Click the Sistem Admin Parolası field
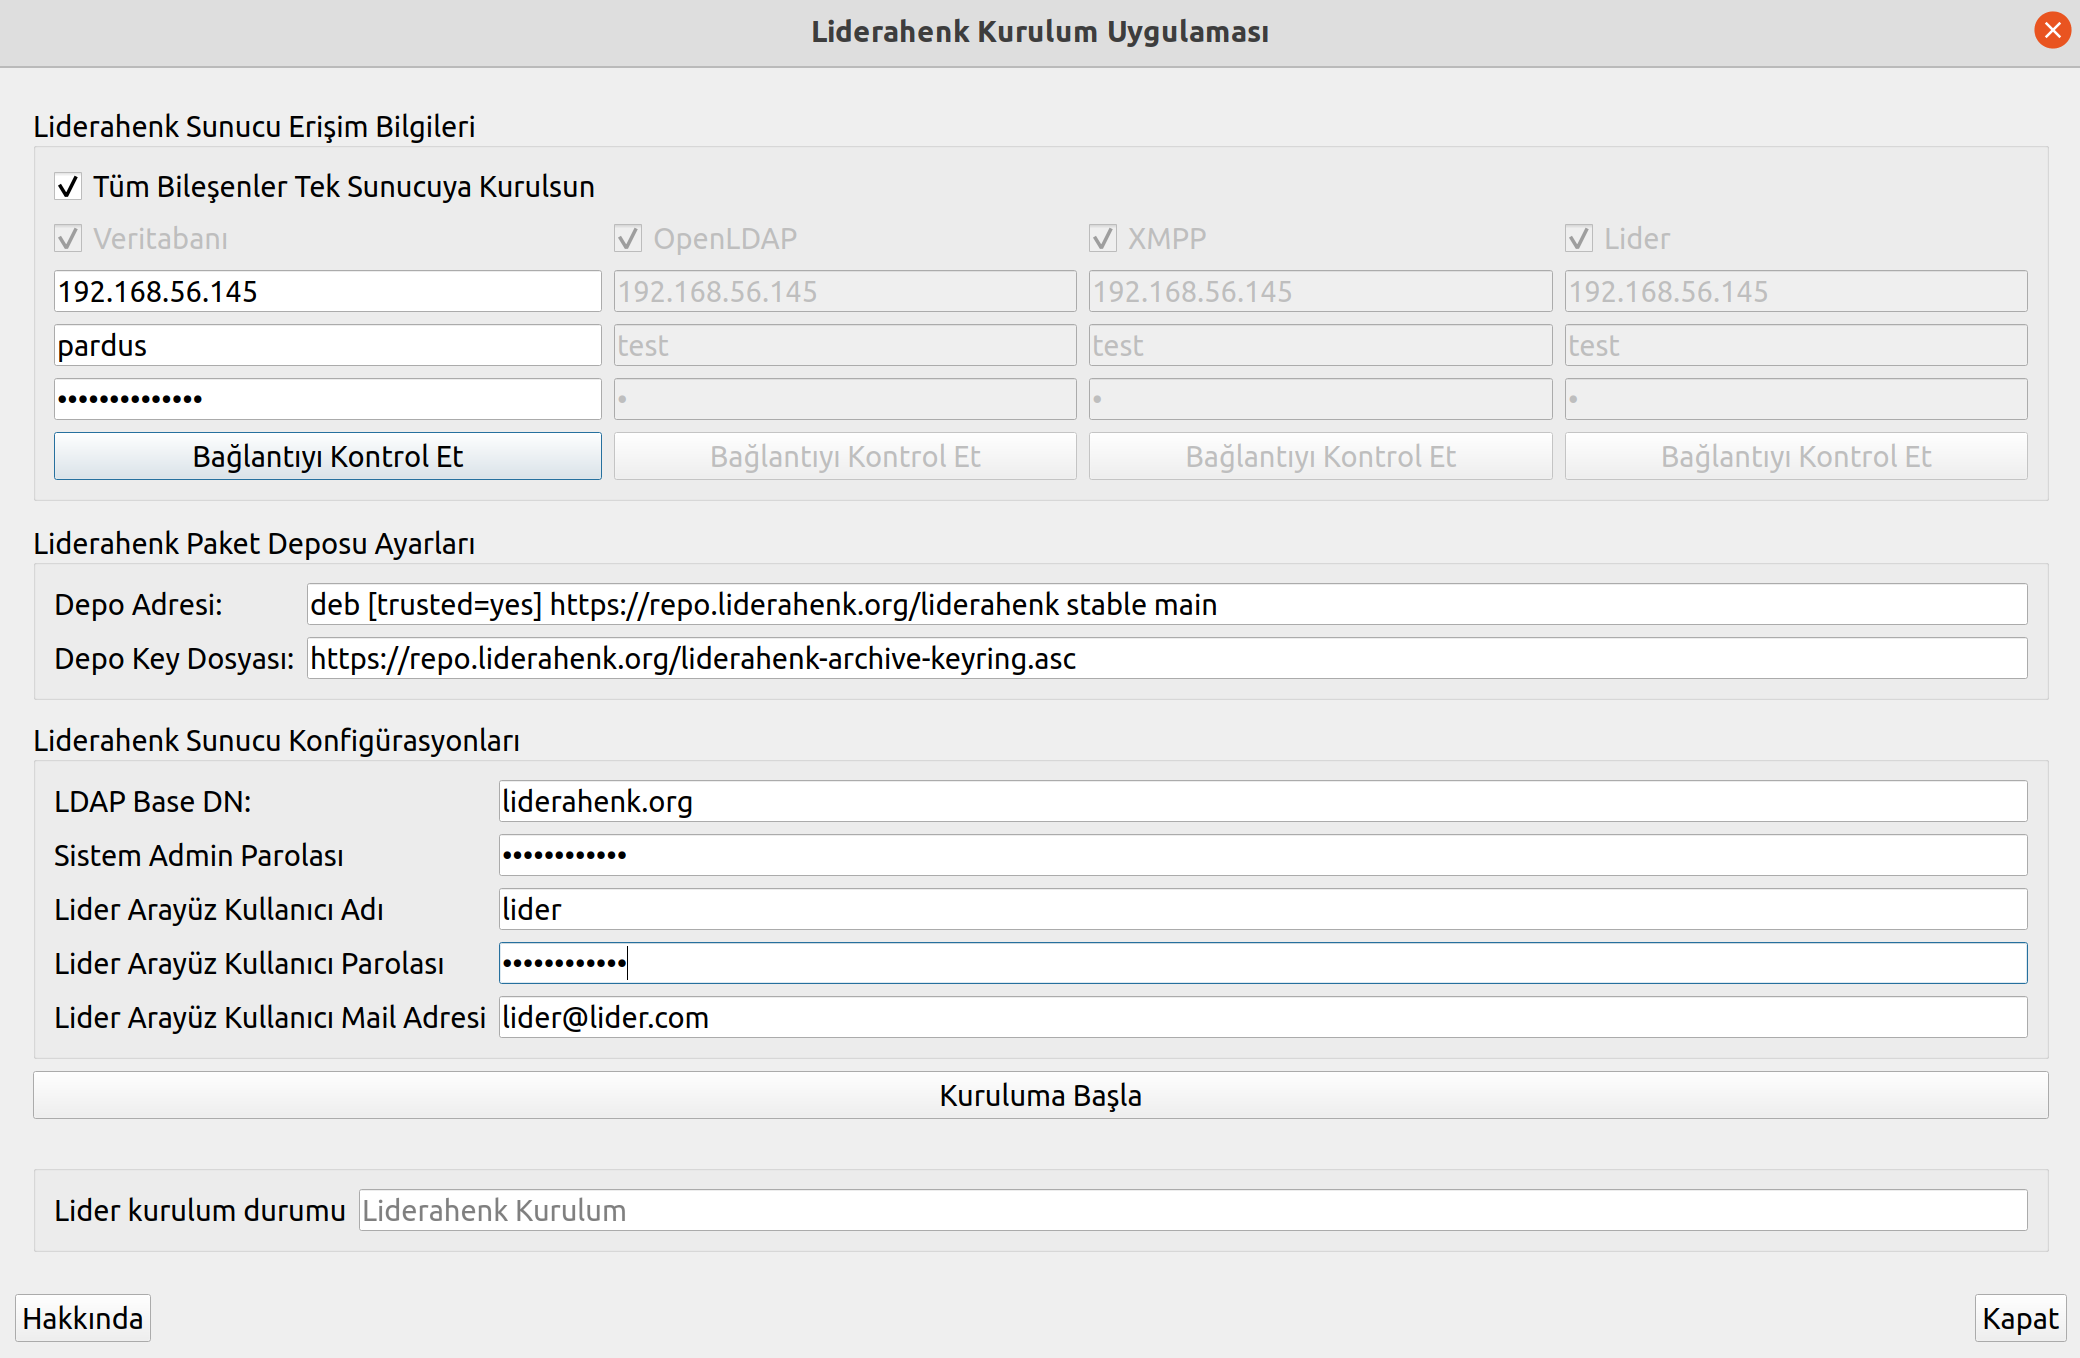 1262,855
